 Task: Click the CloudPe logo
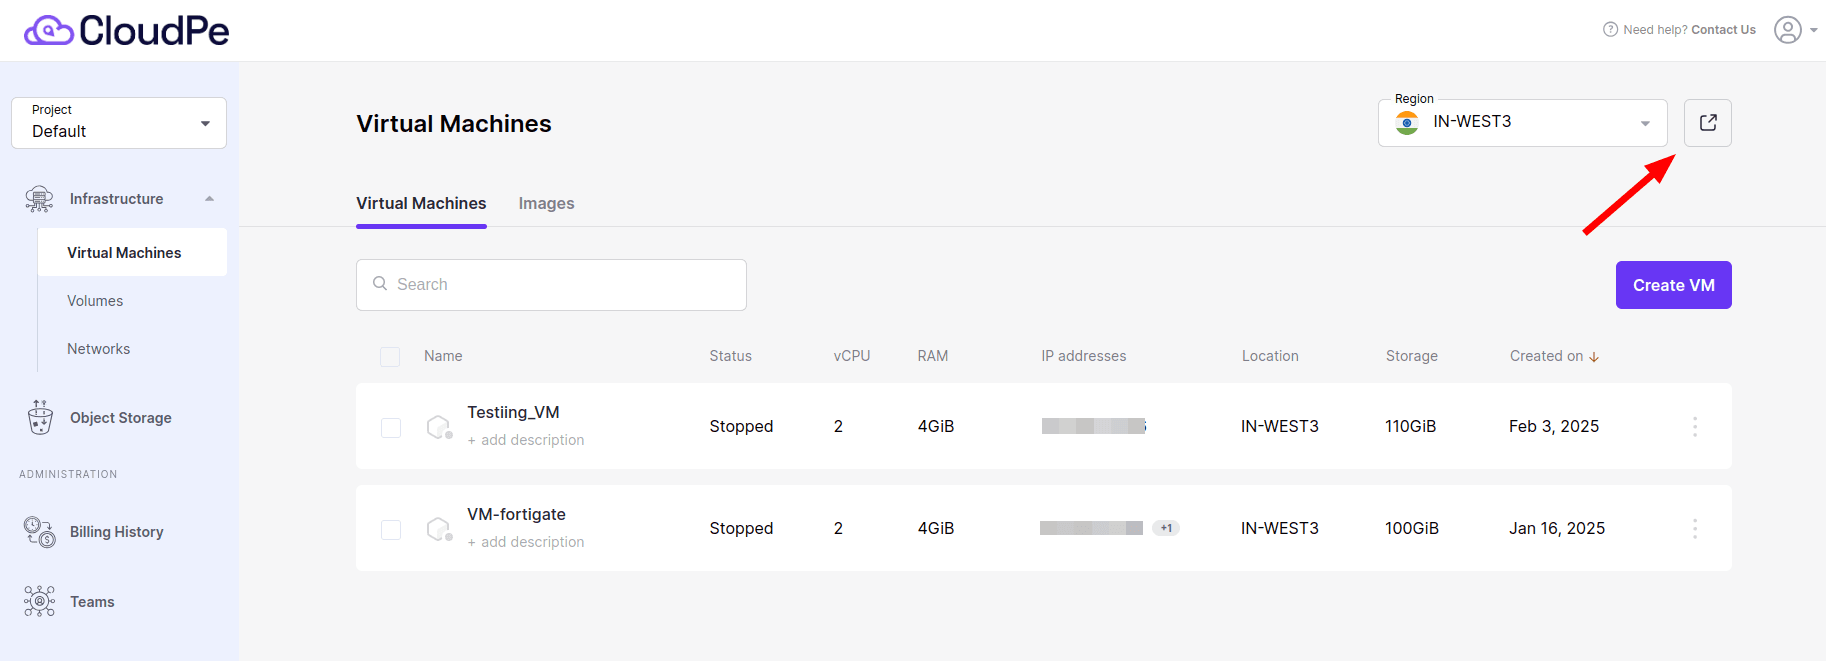coord(126,30)
